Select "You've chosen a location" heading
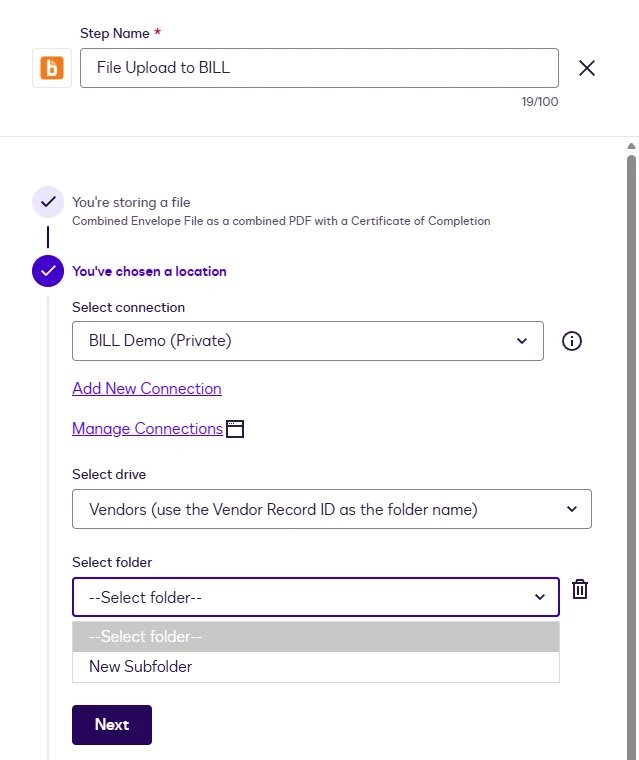Screen dimensions: 639x760 click(x=149, y=271)
